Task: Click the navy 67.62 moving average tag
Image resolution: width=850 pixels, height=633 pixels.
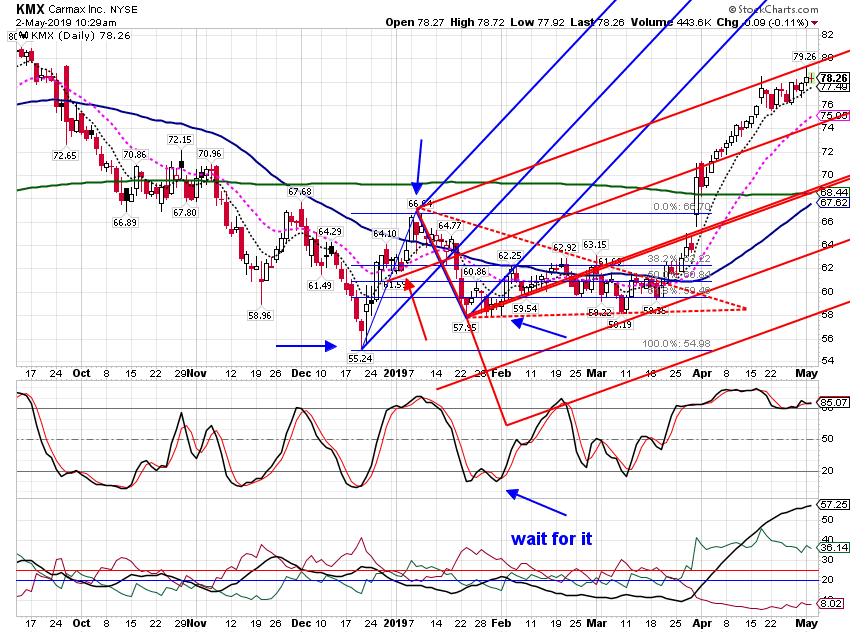Action: (834, 202)
